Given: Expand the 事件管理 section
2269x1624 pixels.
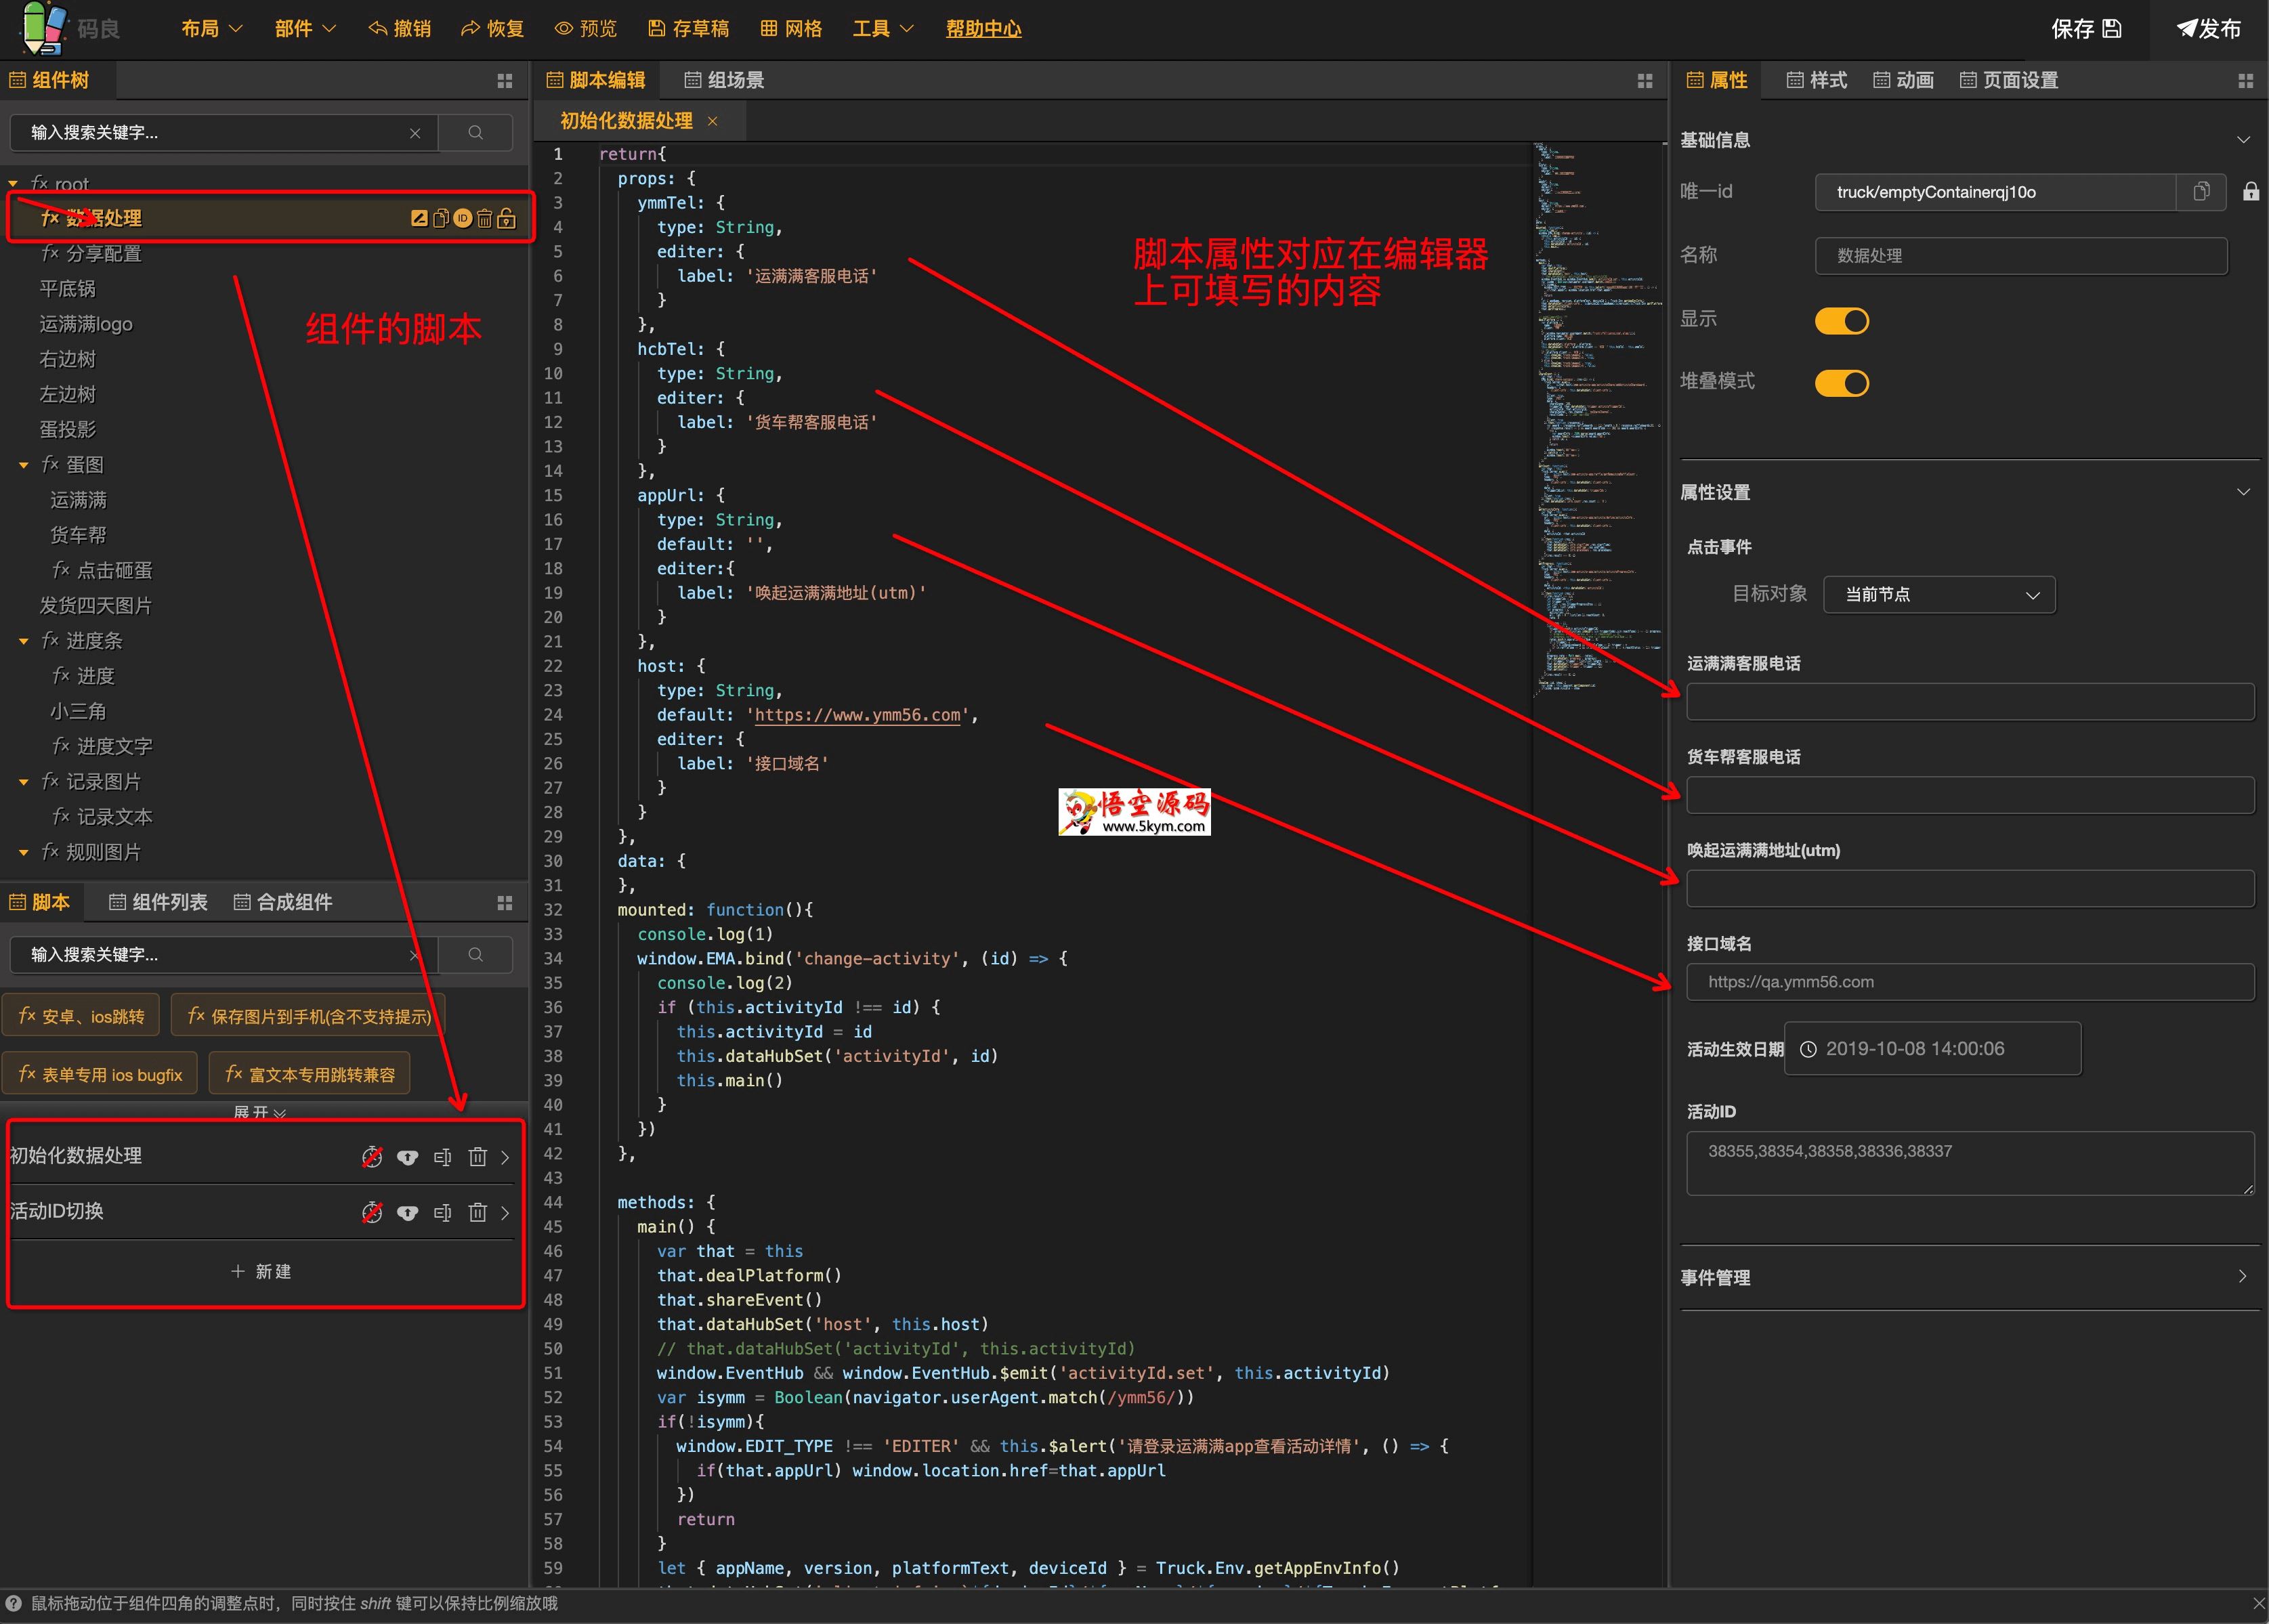Looking at the screenshot, I should 2243,1276.
